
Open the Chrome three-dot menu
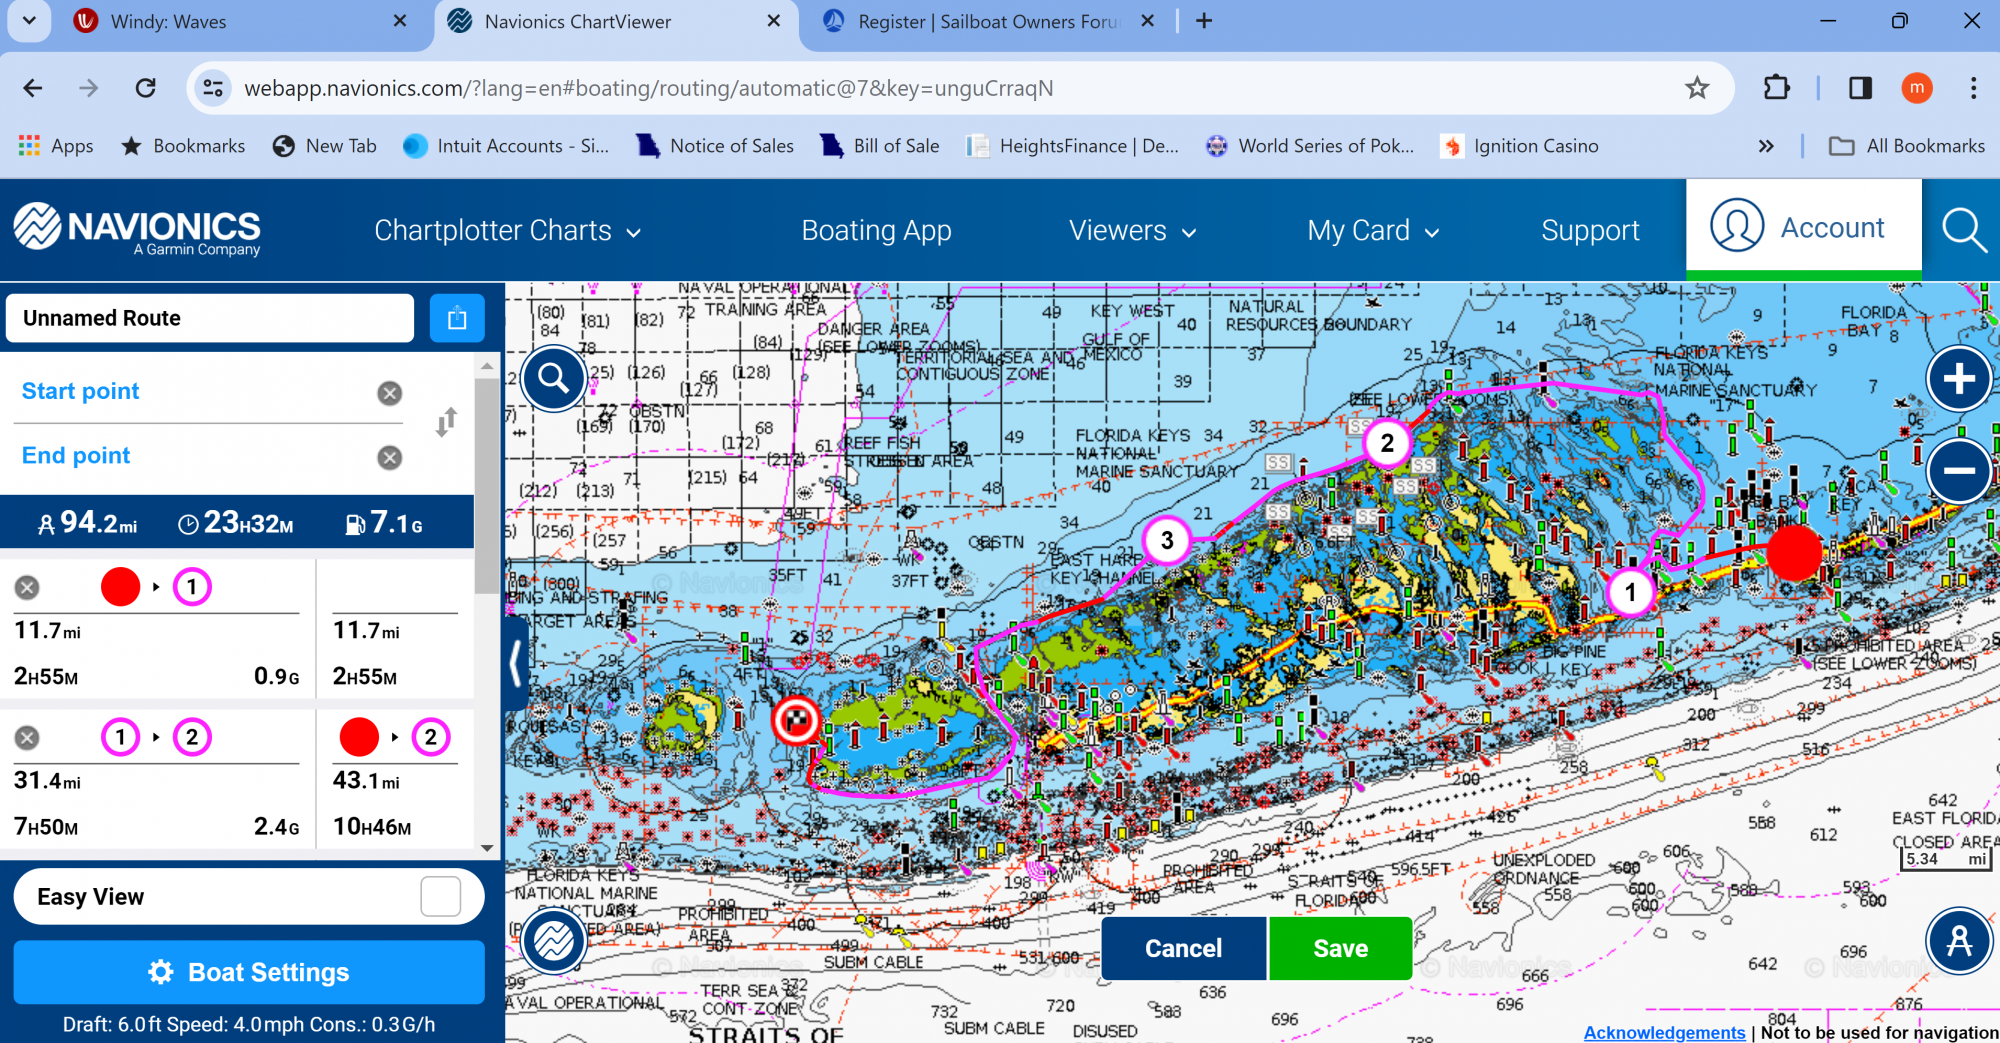pos(1973,88)
